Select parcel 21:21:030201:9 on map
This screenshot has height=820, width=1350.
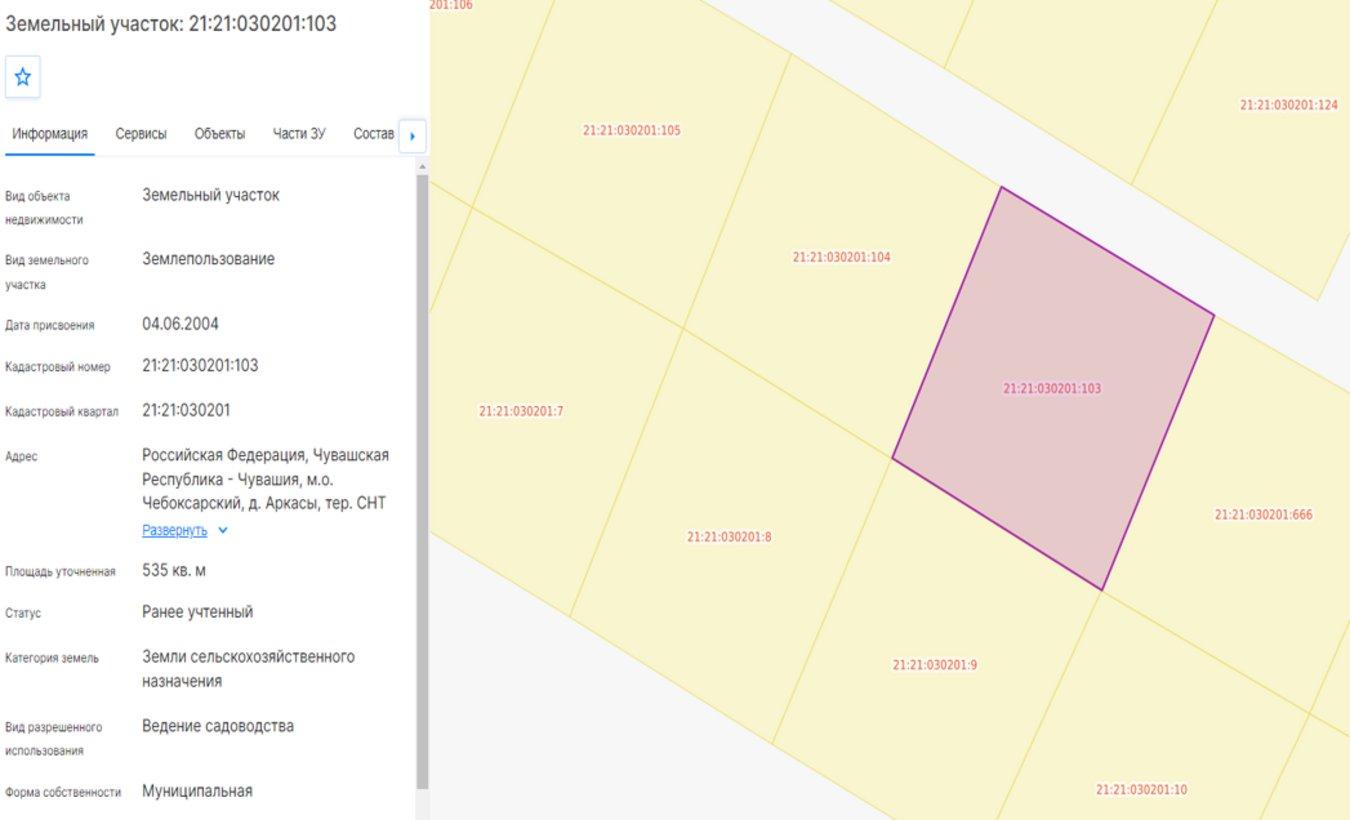(x=935, y=665)
